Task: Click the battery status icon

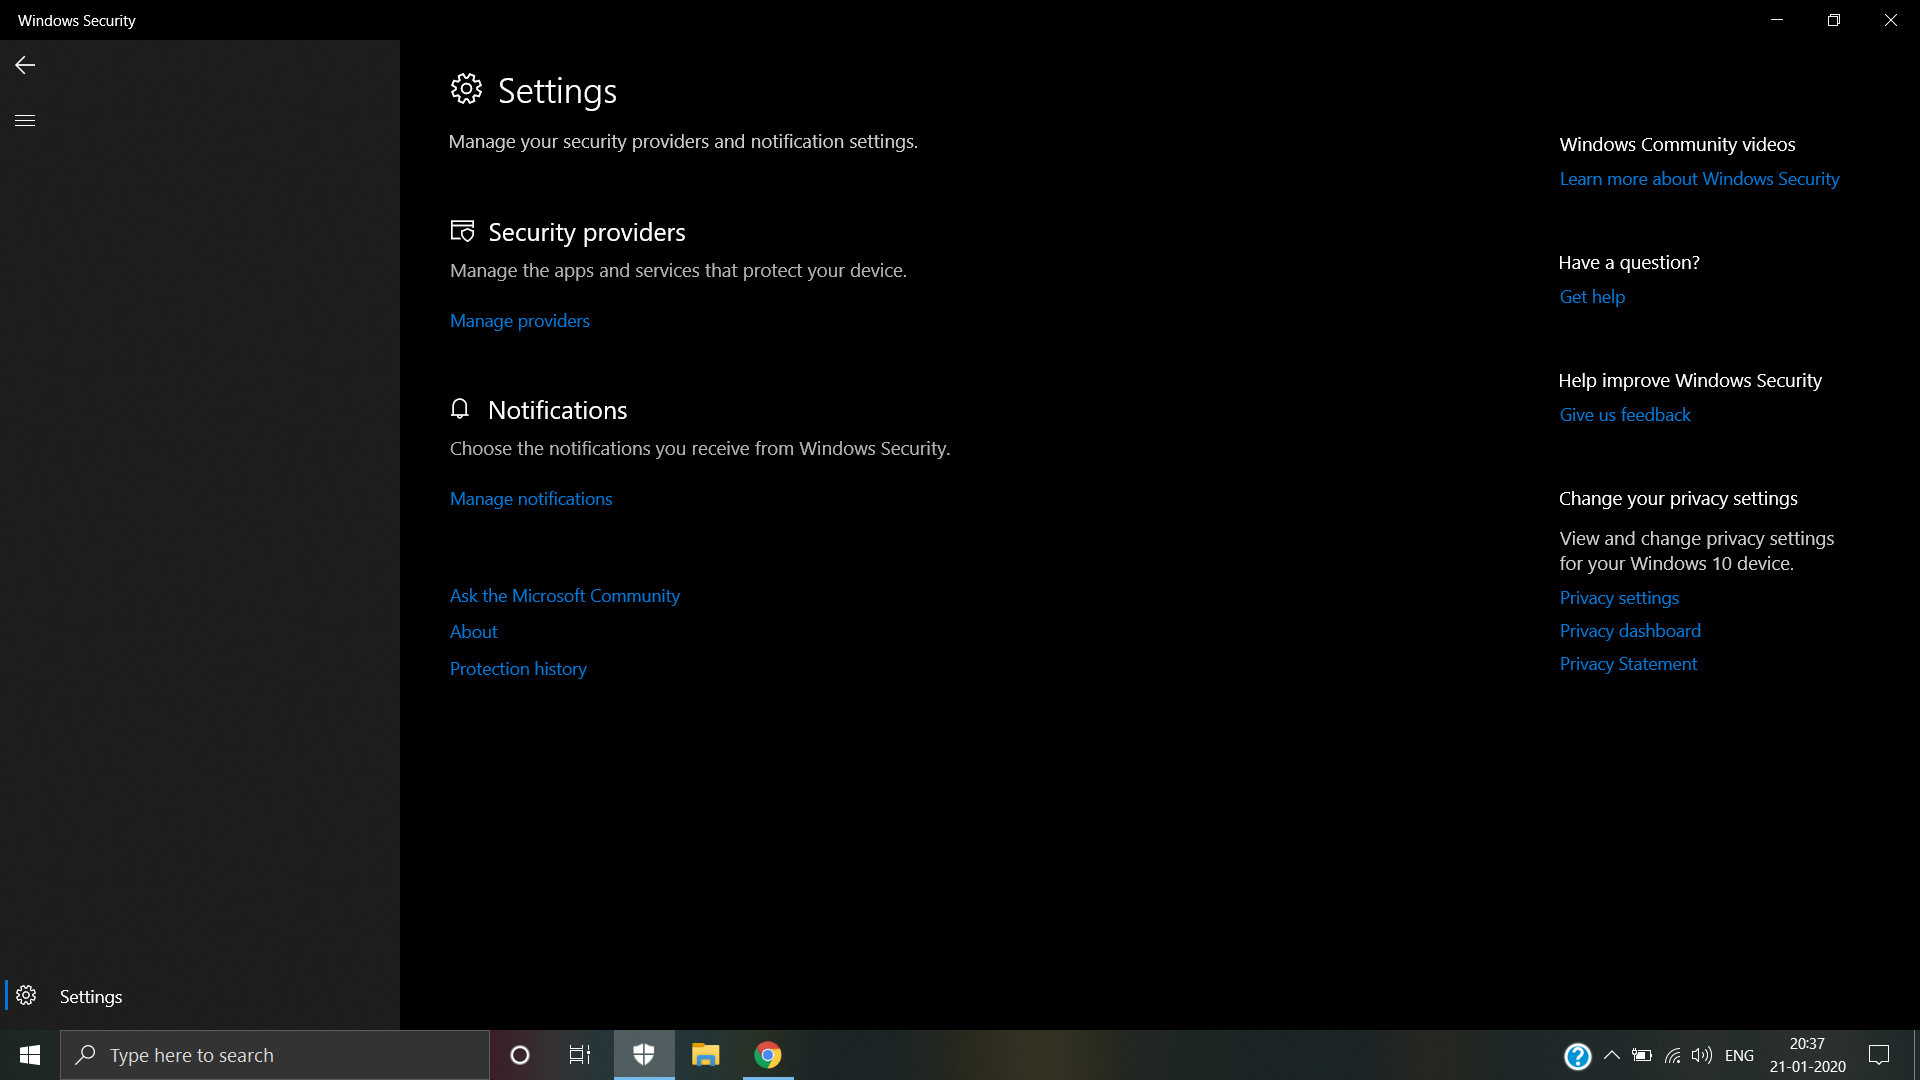Action: (1642, 1055)
